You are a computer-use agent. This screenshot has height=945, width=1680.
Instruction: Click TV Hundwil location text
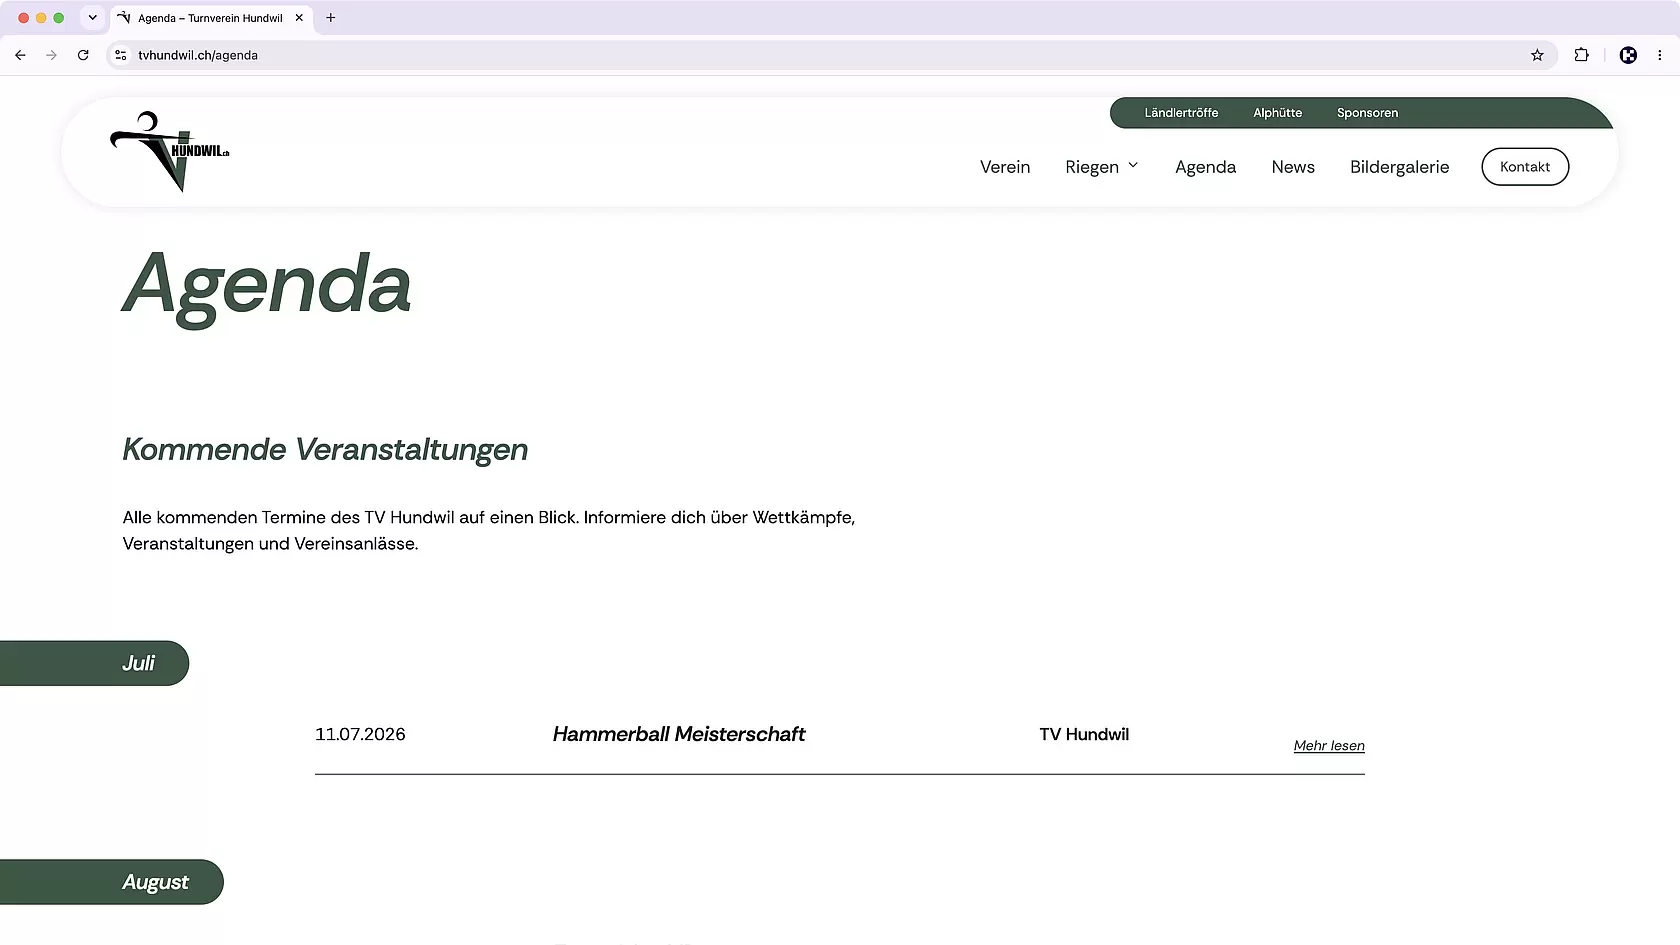click(1084, 734)
